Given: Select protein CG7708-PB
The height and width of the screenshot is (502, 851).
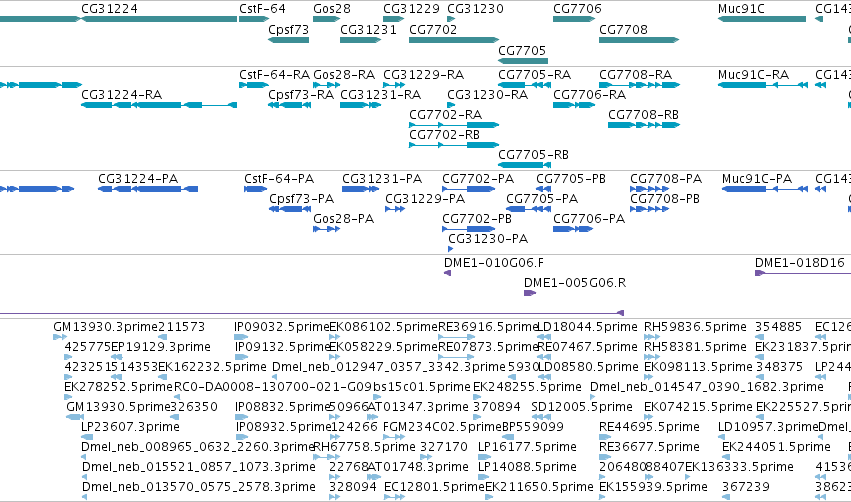Looking at the screenshot, I should click(649, 209).
